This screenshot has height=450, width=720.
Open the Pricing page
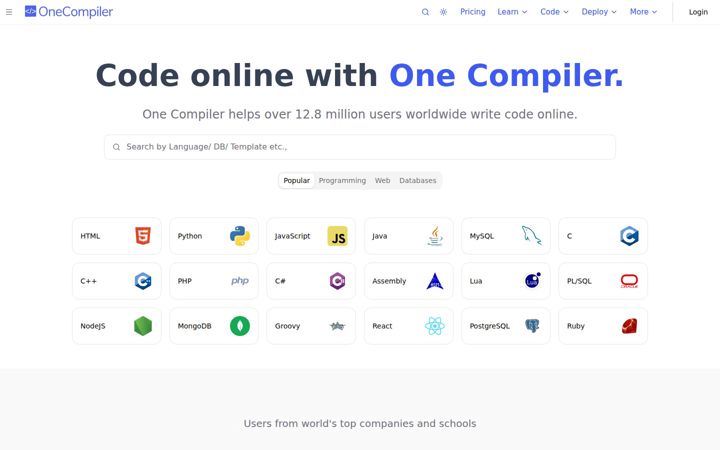coord(472,12)
